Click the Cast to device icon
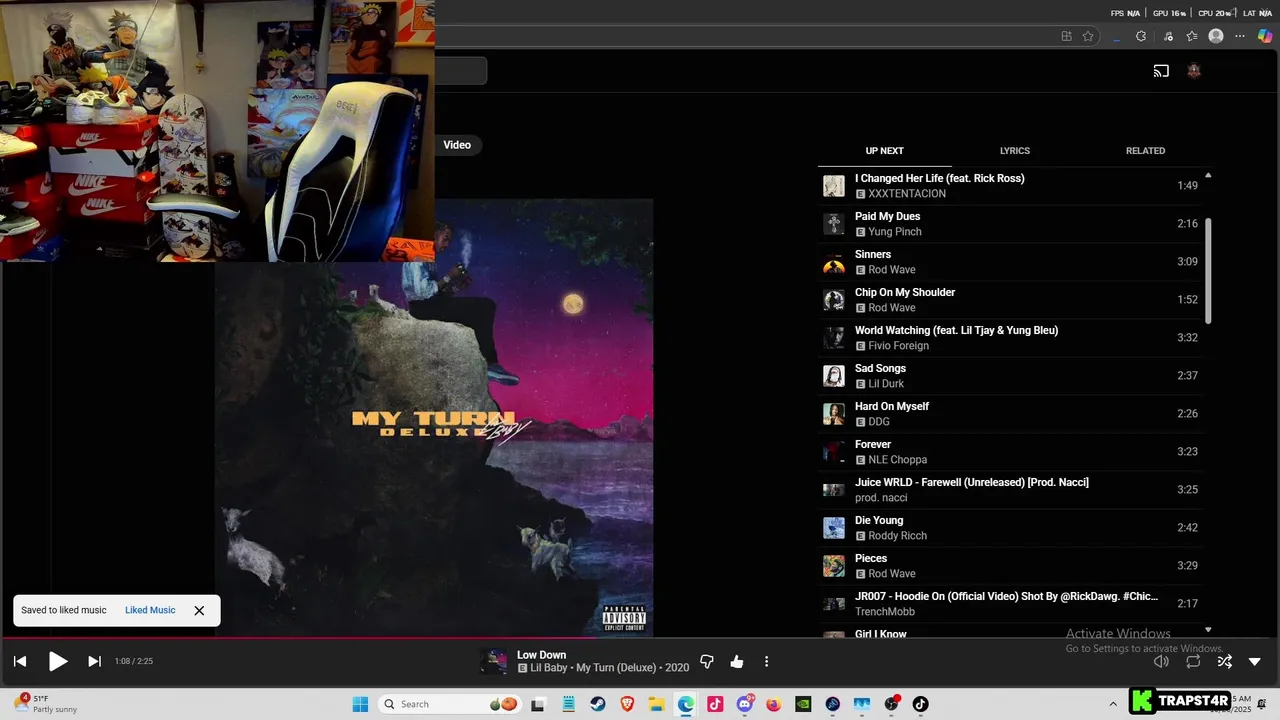1280x720 pixels. tap(1161, 71)
